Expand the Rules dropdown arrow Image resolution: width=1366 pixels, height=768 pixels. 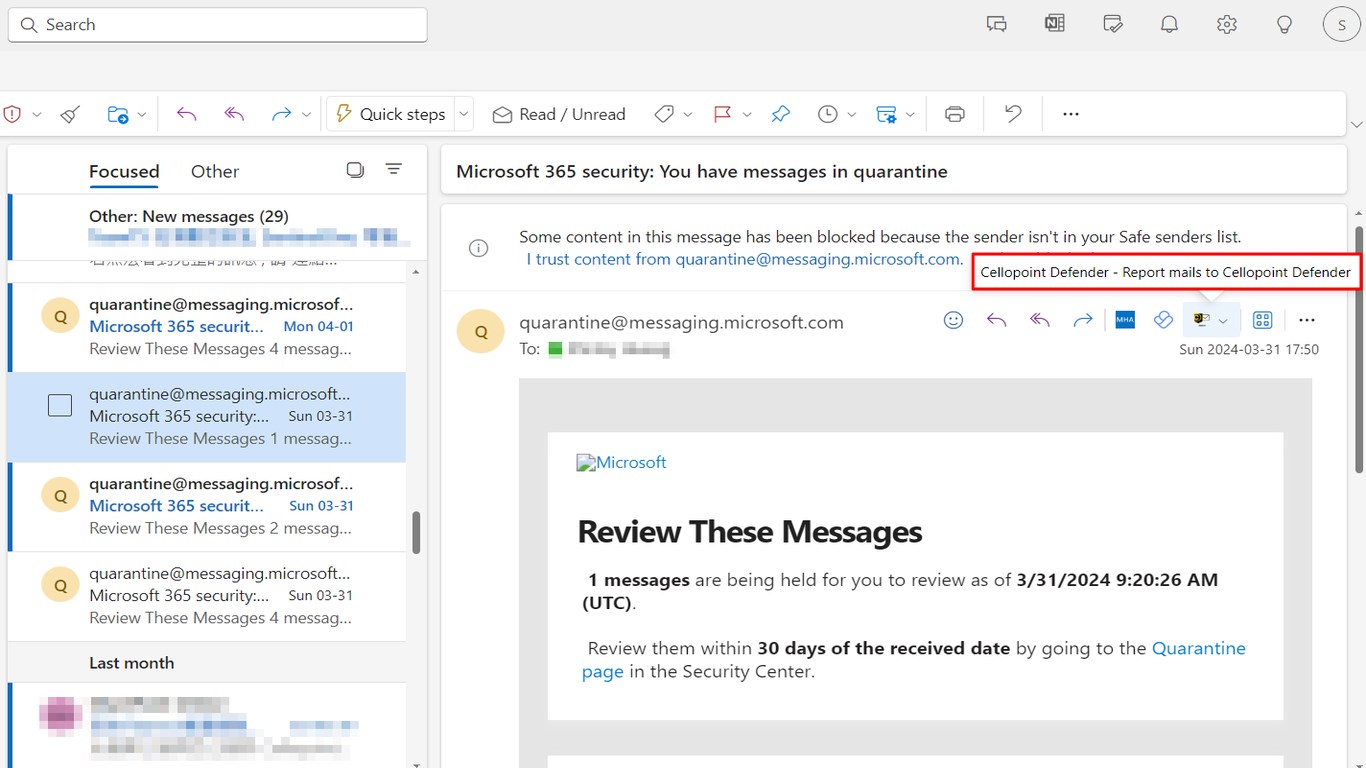[x=910, y=115]
